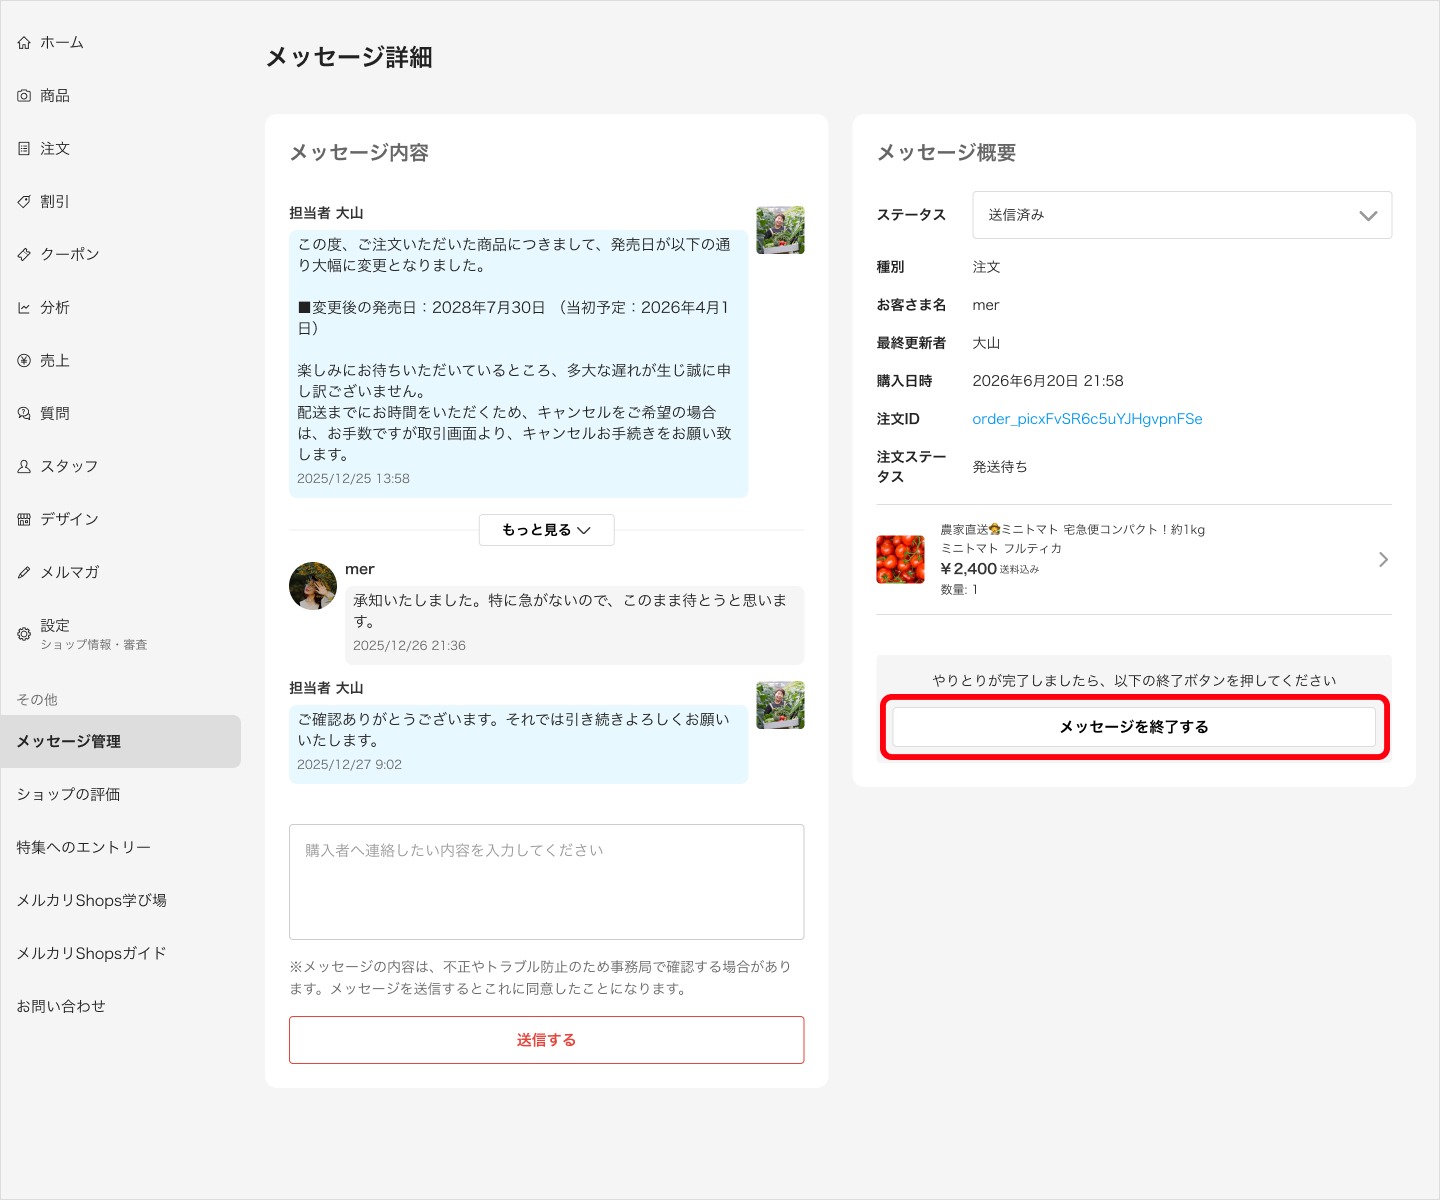This screenshot has height=1200, width=1440.
Task: Expand messages with もっと見る
Action: click(x=547, y=530)
